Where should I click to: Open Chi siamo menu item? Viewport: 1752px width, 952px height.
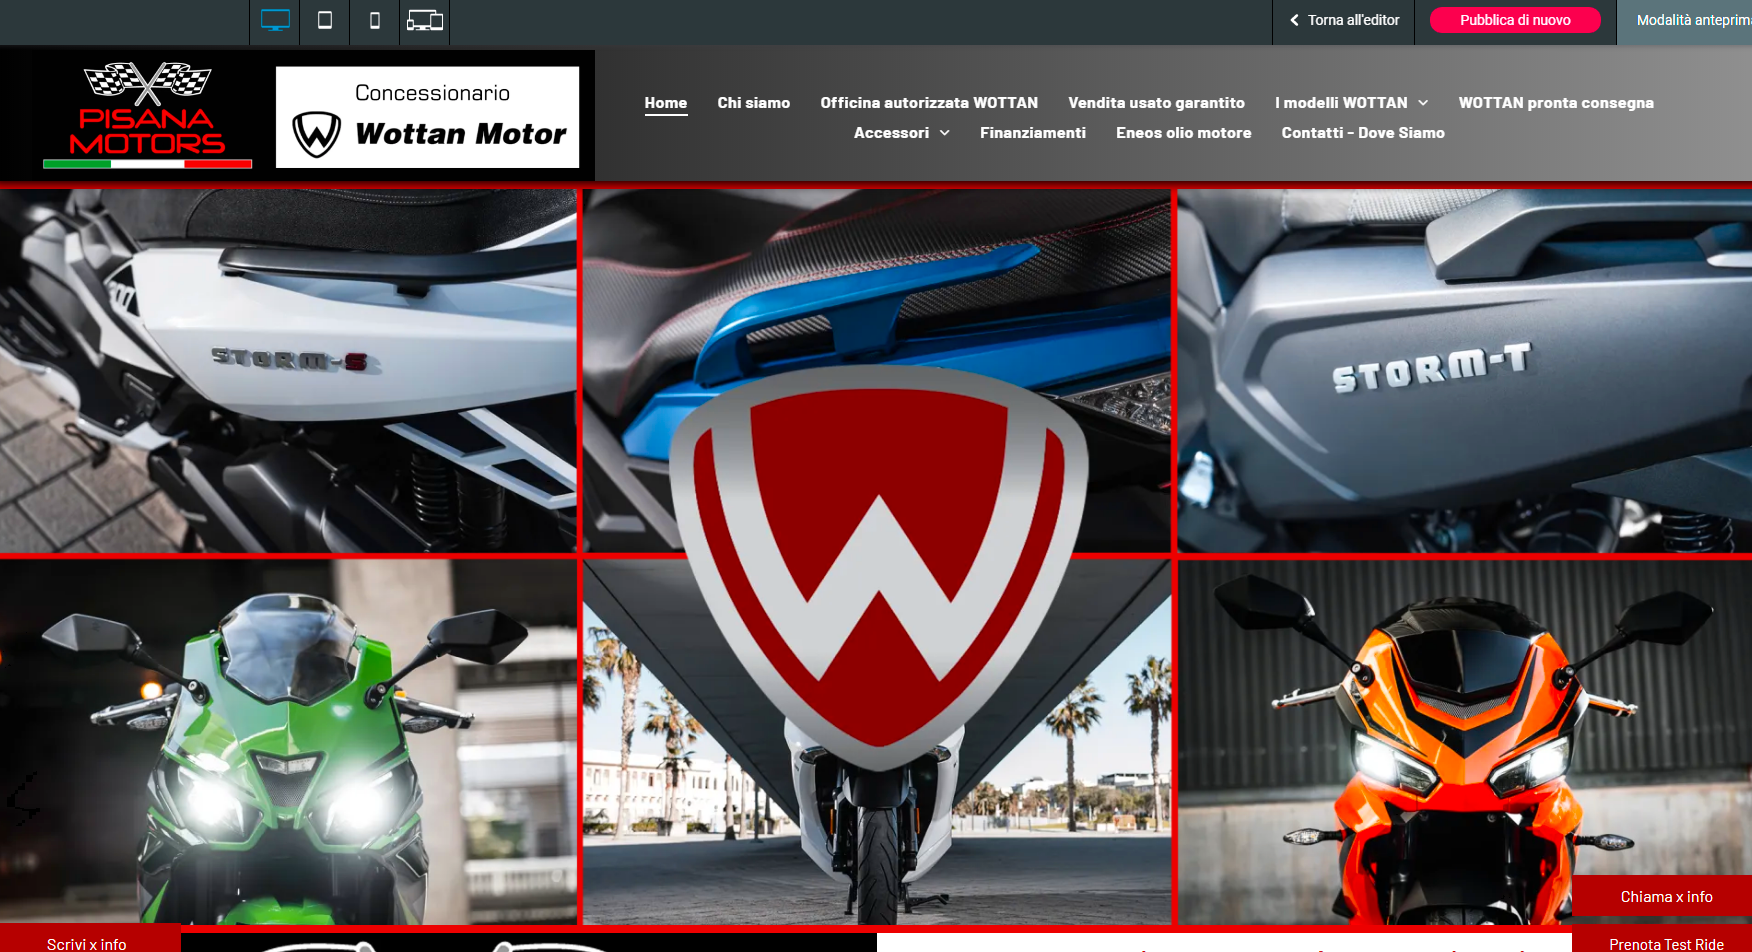pos(754,103)
